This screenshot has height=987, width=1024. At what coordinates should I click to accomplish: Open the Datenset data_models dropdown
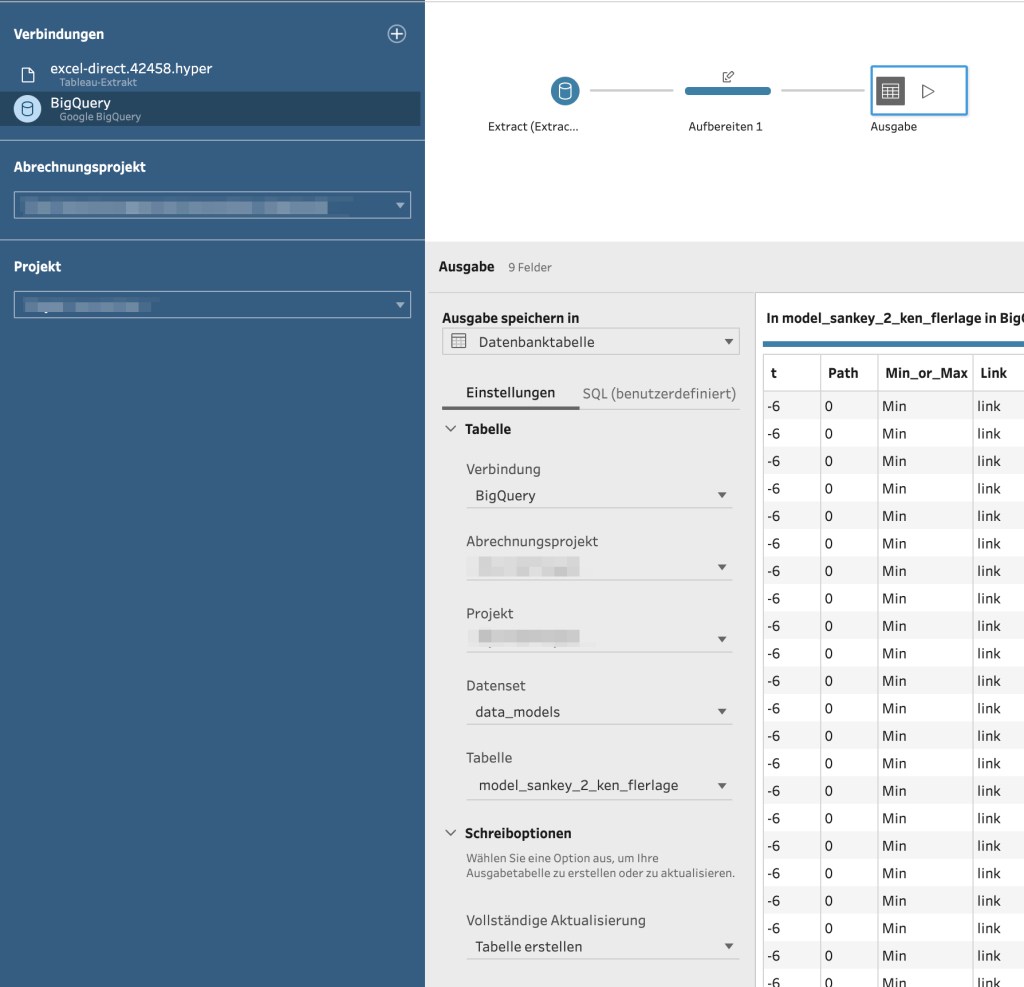click(599, 711)
